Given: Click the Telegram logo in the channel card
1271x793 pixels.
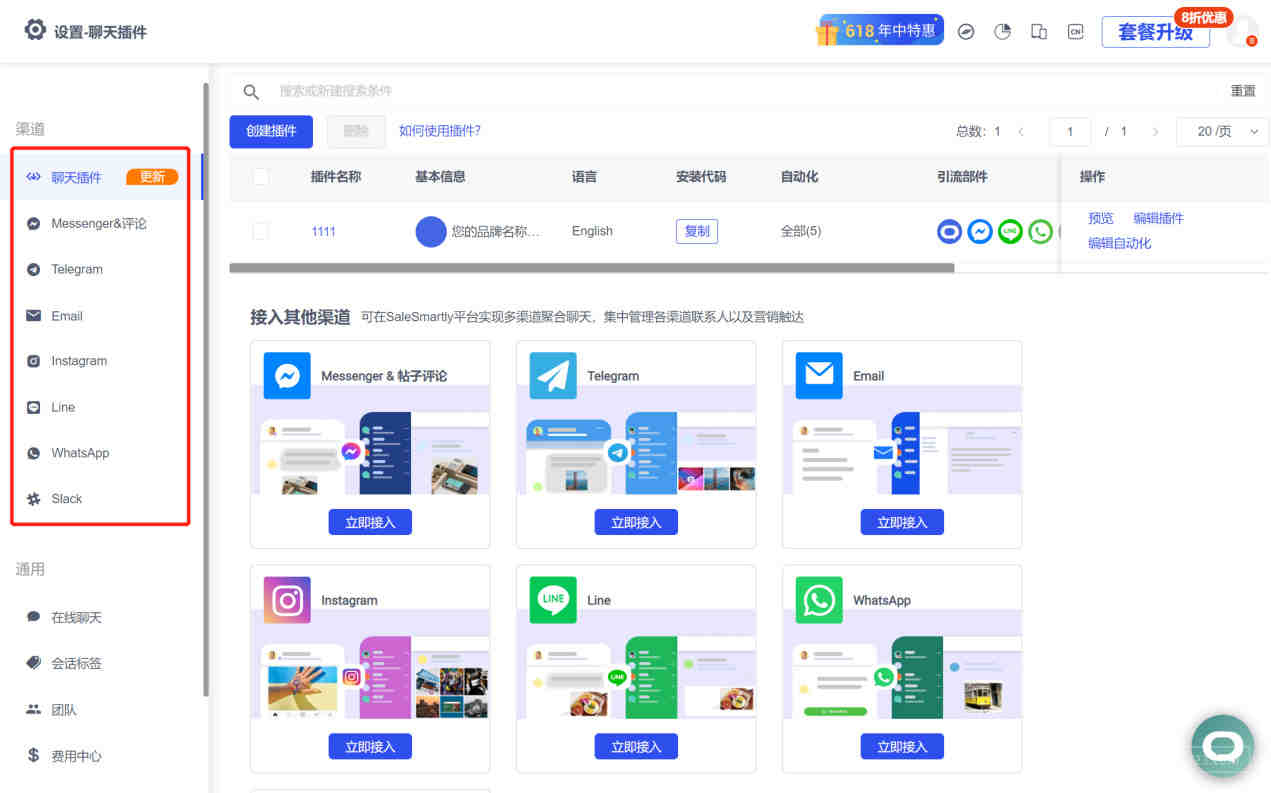Looking at the screenshot, I should (553, 375).
